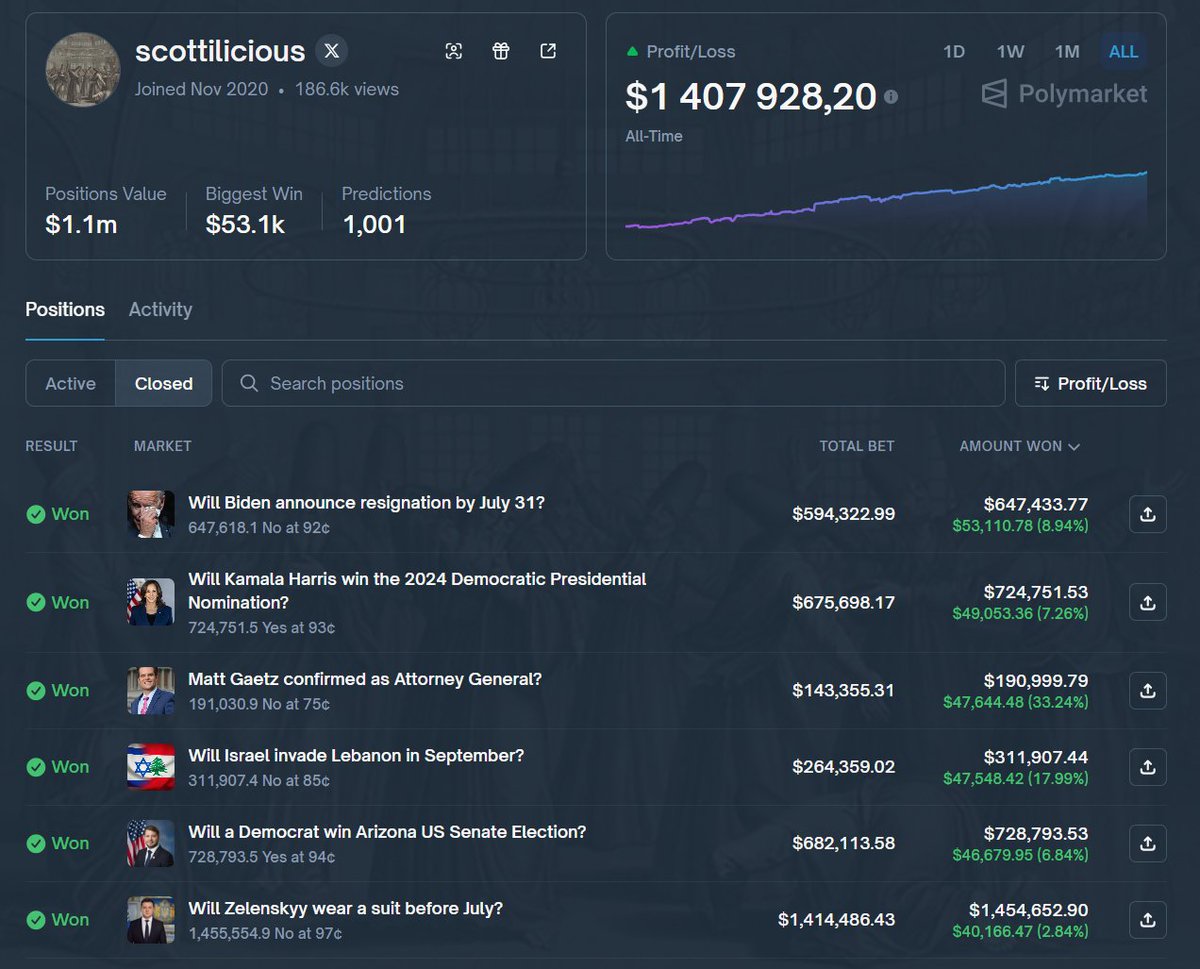
Task: Select the 1M time range
Action: click(x=1067, y=51)
